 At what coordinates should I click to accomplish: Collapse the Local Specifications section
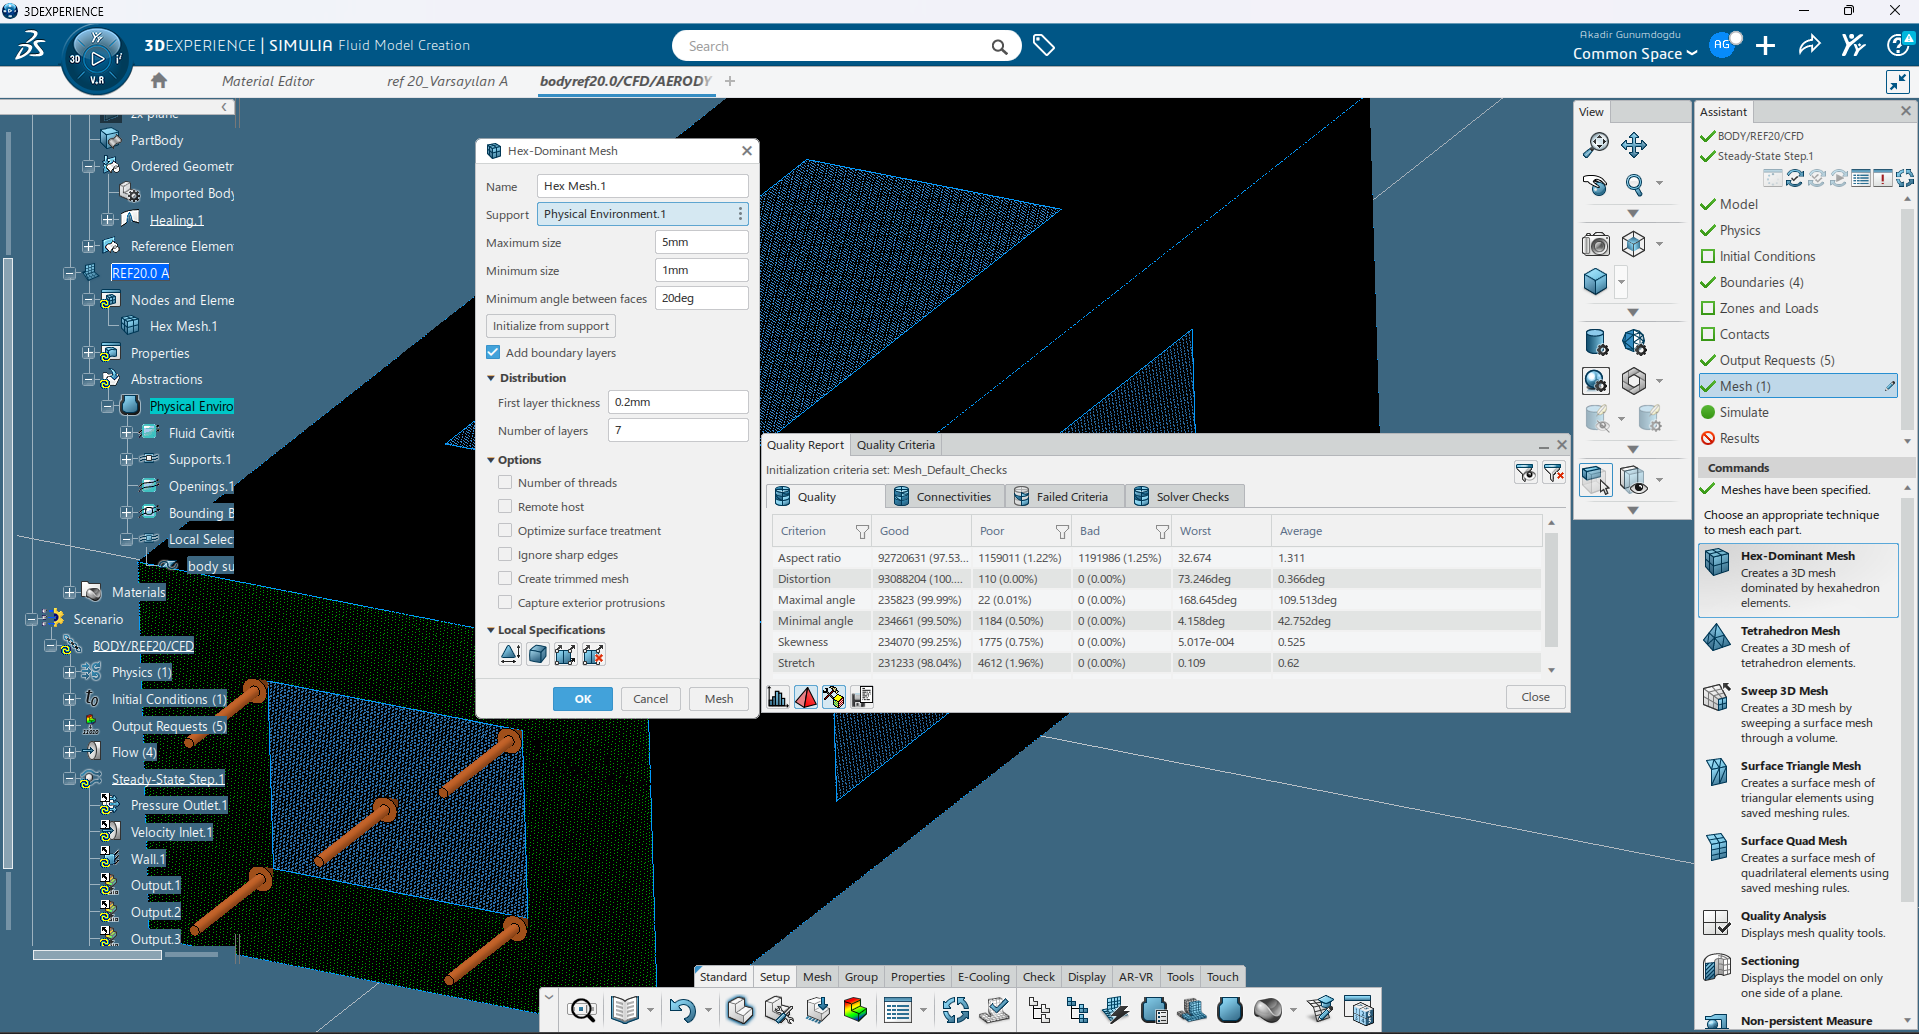[x=491, y=630]
